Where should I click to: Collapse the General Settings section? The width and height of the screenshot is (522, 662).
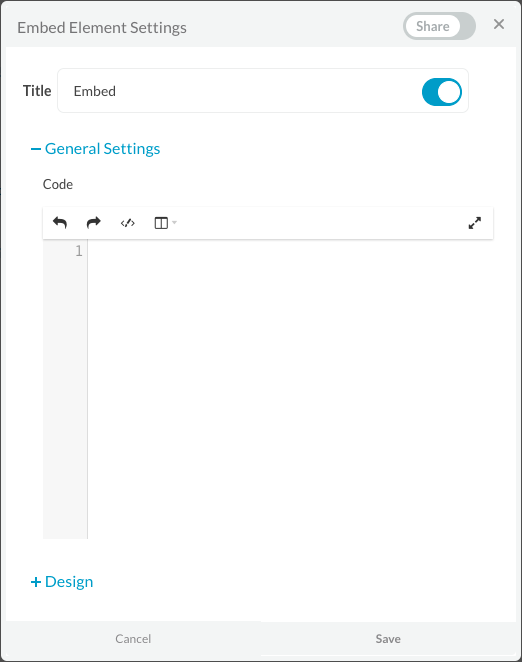click(102, 149)
